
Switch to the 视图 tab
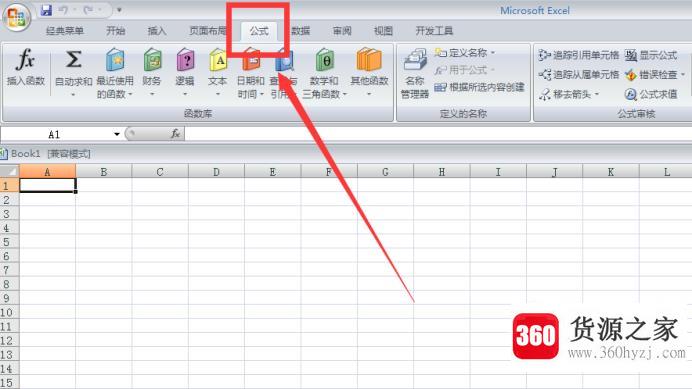[383, 31]
